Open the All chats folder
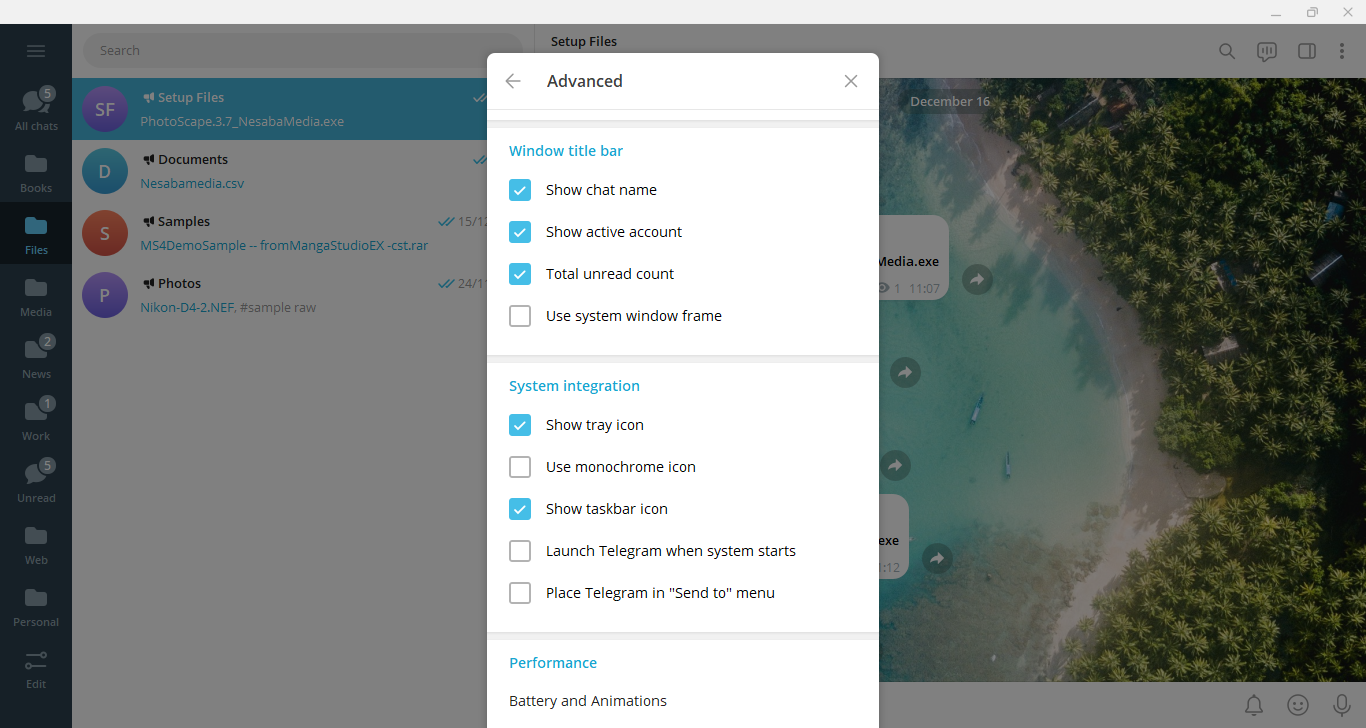 [x=36, y=109]
